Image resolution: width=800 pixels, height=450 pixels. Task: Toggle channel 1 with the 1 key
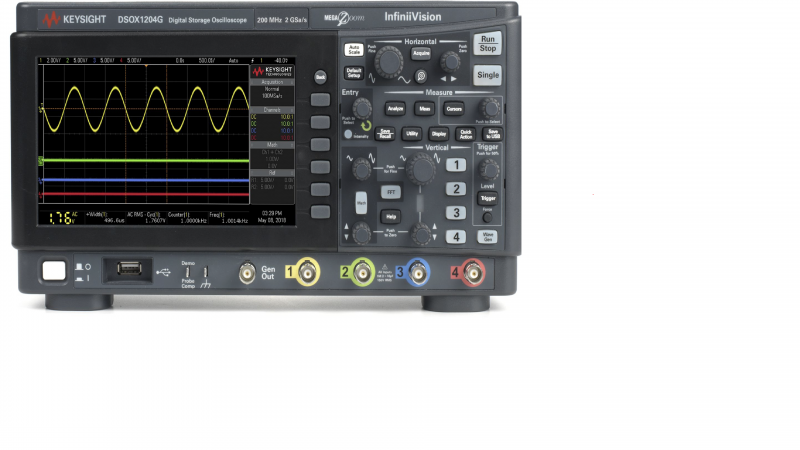[x=456, y=165]
